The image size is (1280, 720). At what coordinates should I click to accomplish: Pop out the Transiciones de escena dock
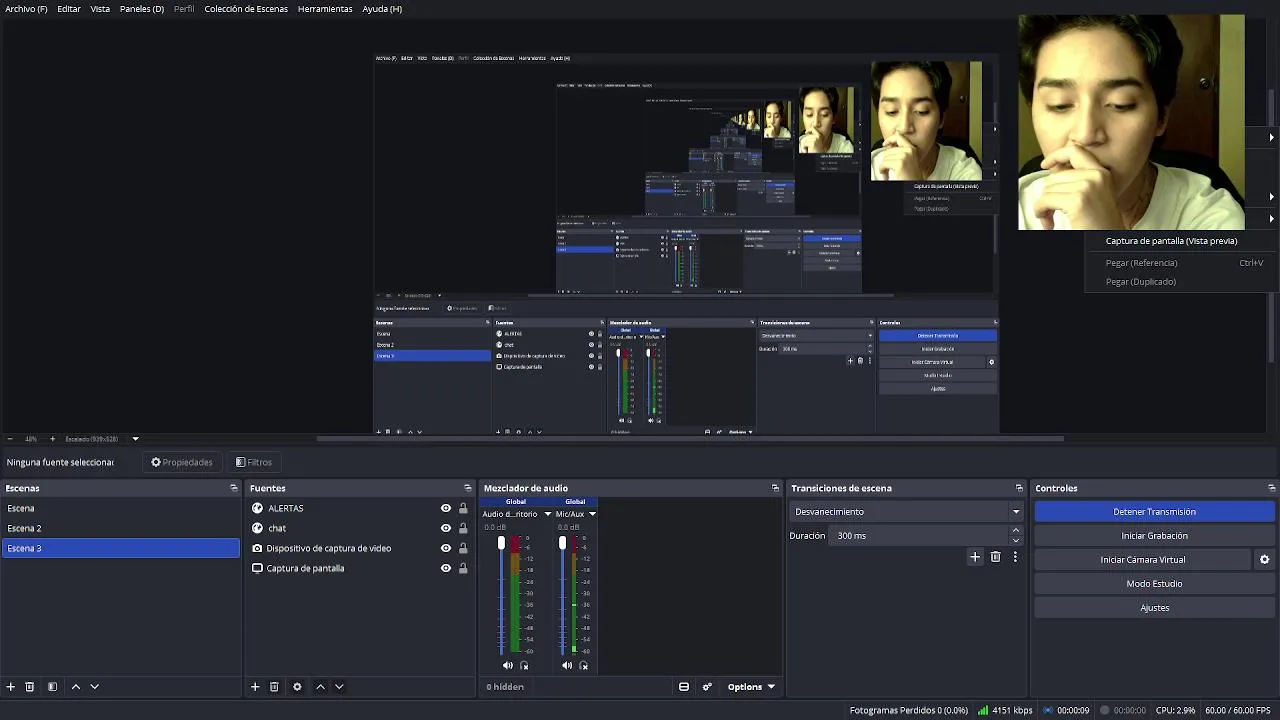(1019, 488)
